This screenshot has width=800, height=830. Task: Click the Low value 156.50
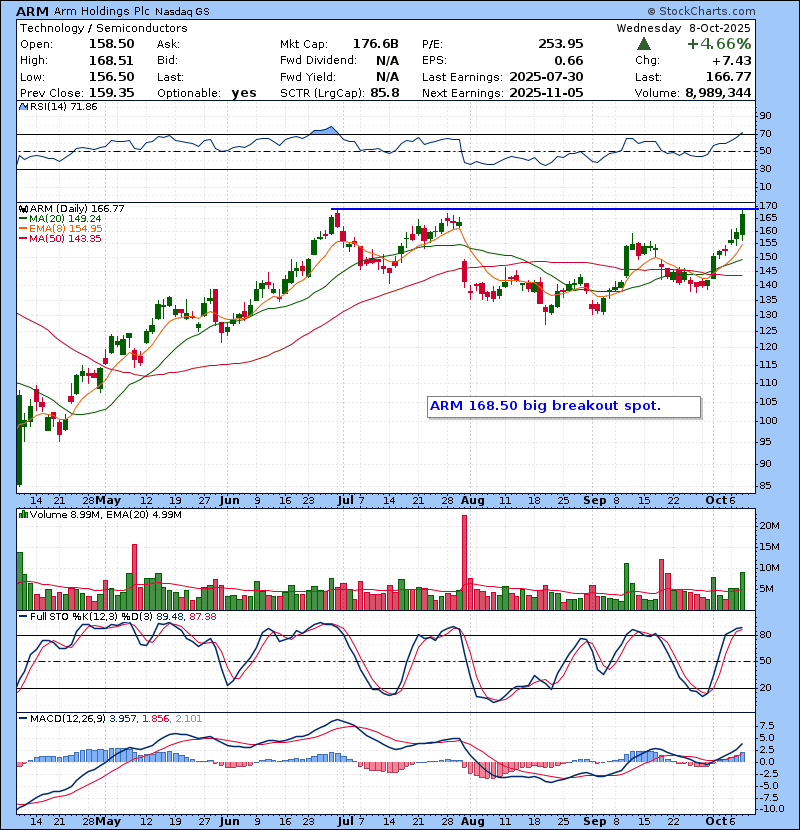[112, 77]
